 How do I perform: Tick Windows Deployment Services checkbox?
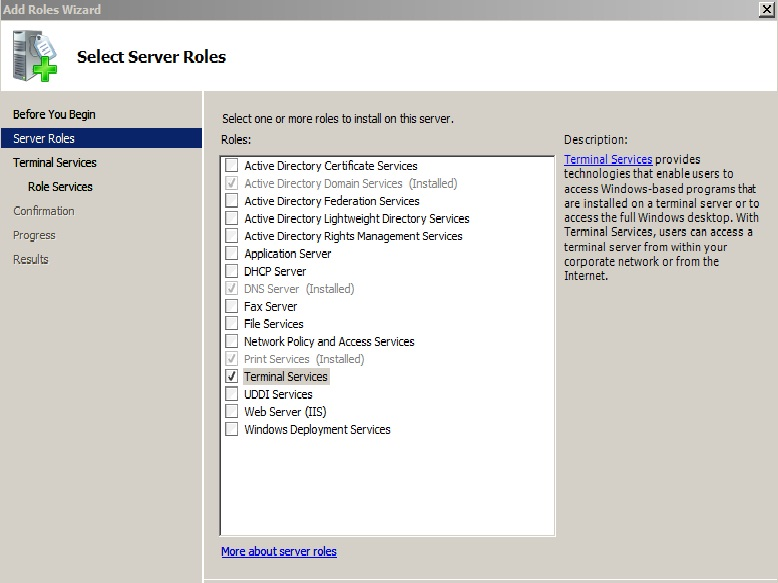pos(231,429)
